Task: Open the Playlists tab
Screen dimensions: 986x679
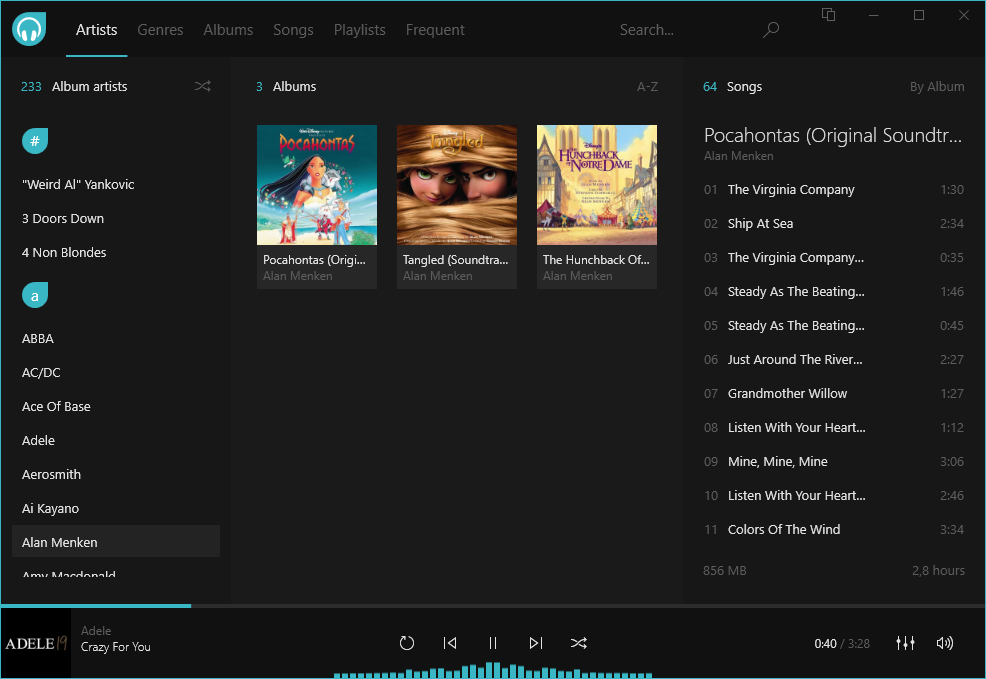Action: (359, 30)
